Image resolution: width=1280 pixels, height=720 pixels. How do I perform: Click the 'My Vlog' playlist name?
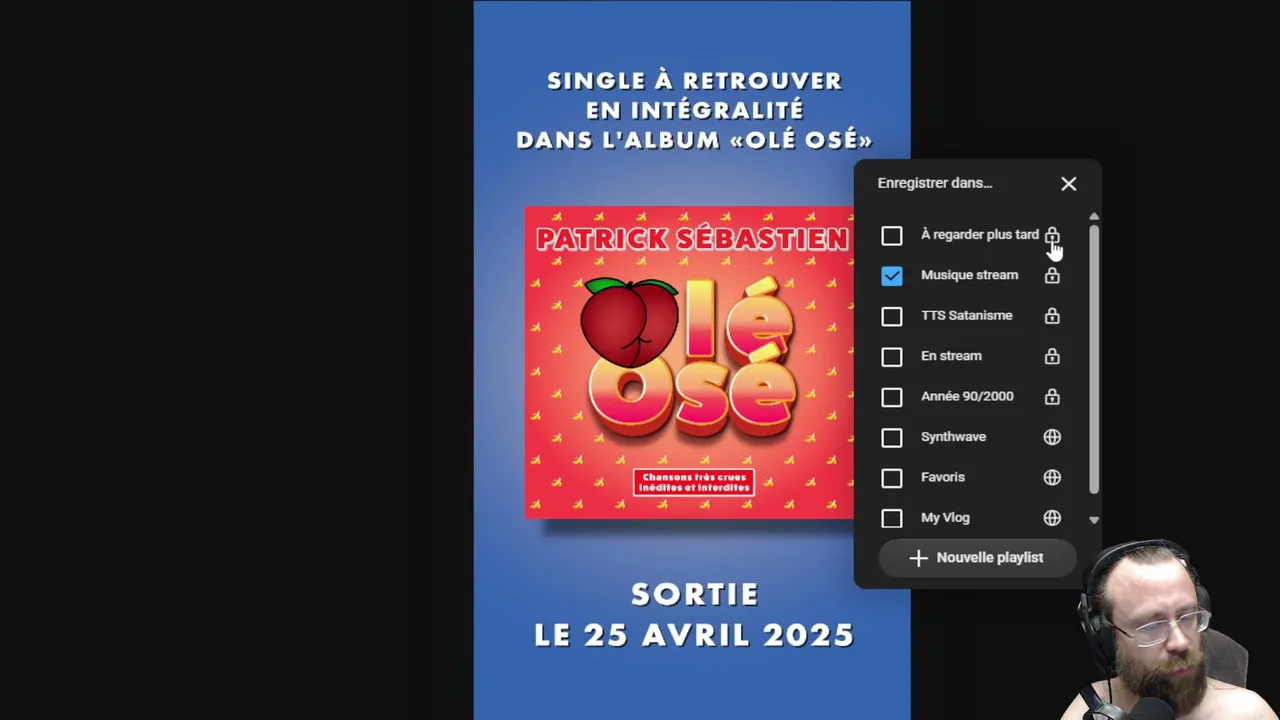pos(945,518)
